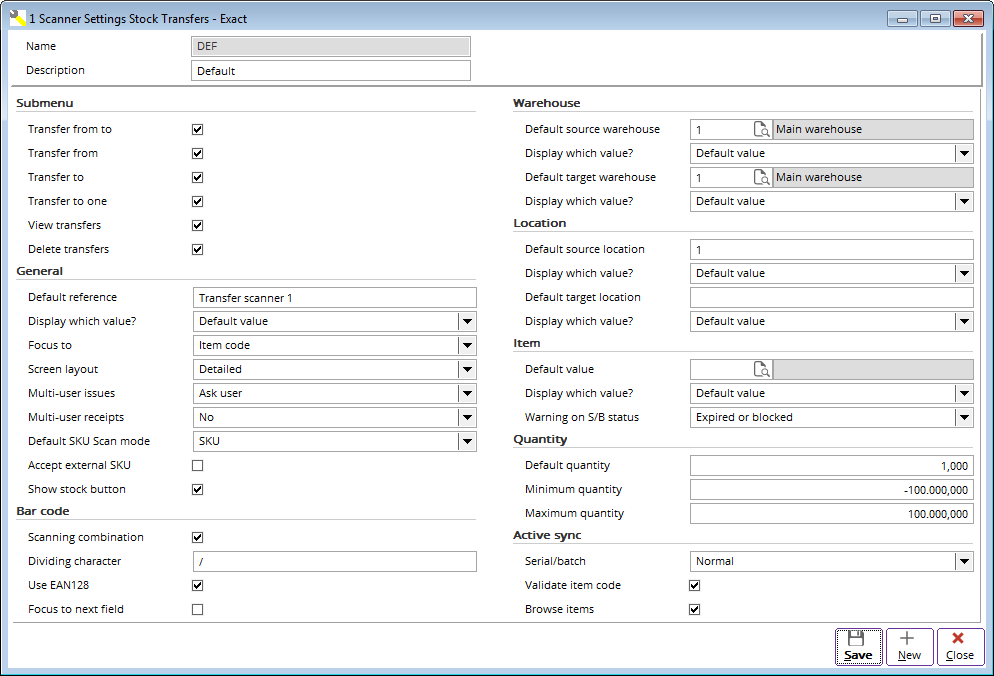Click the Close red X button
The width and height of the screenshot is (994, 676).
pyautogui.click(x=959, y=646)
